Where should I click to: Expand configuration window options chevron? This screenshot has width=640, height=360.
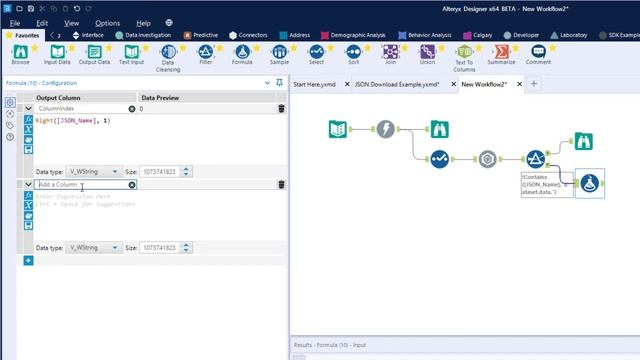pos(267,83)
